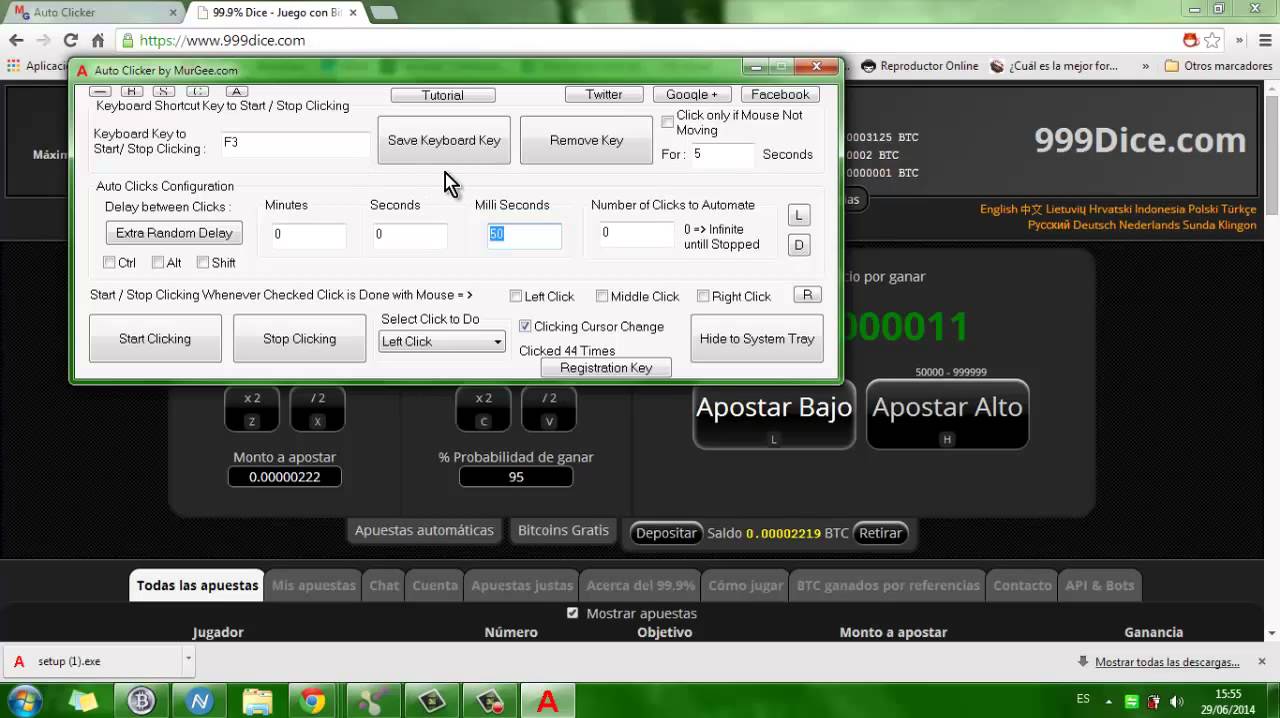Open the Chat tab
This screenshot has width=1280, height=718.
384,585
